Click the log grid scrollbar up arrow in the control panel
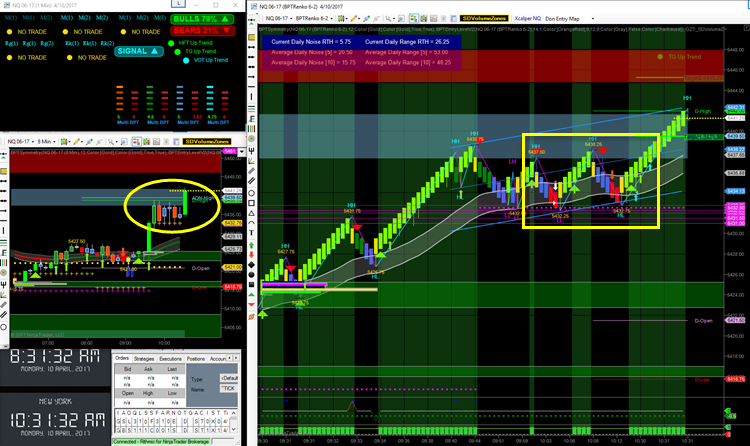Image resolution: width=750 pixels, height=446 pixels. [234, 413]
